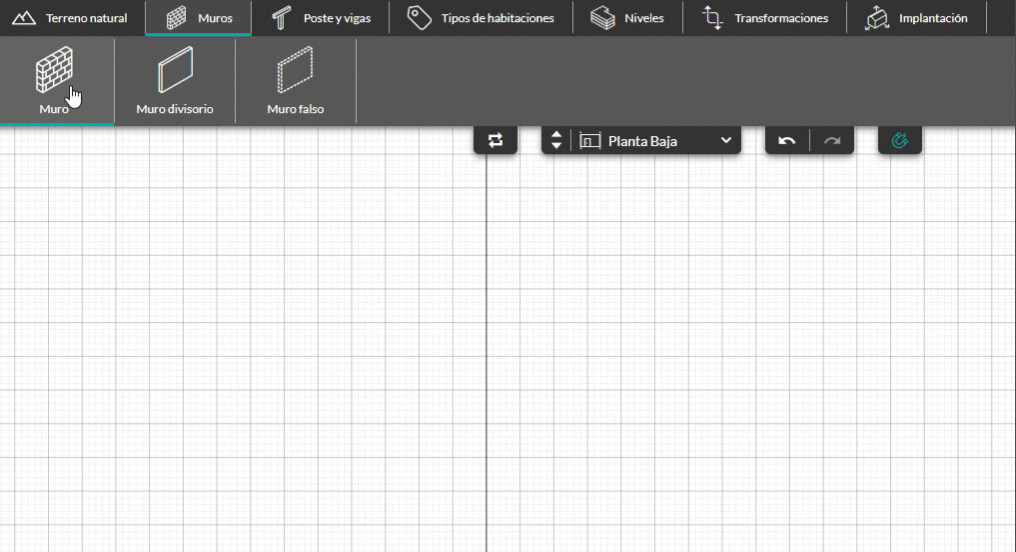Viewport: 1016px width, 552px height.
Task: Switch to the Muros tab
Action: 199,18
